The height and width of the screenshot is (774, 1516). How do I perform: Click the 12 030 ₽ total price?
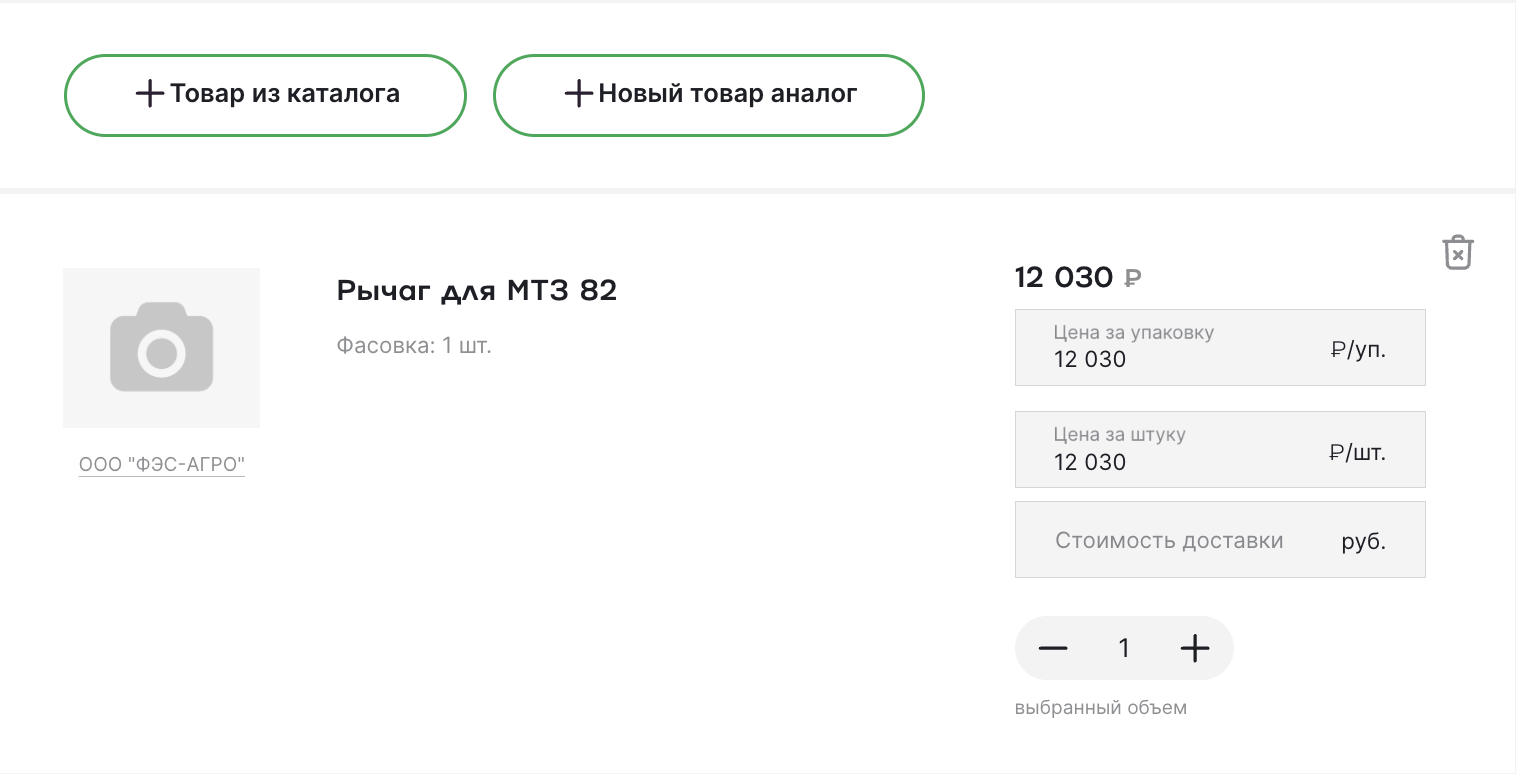(1078, 277)
